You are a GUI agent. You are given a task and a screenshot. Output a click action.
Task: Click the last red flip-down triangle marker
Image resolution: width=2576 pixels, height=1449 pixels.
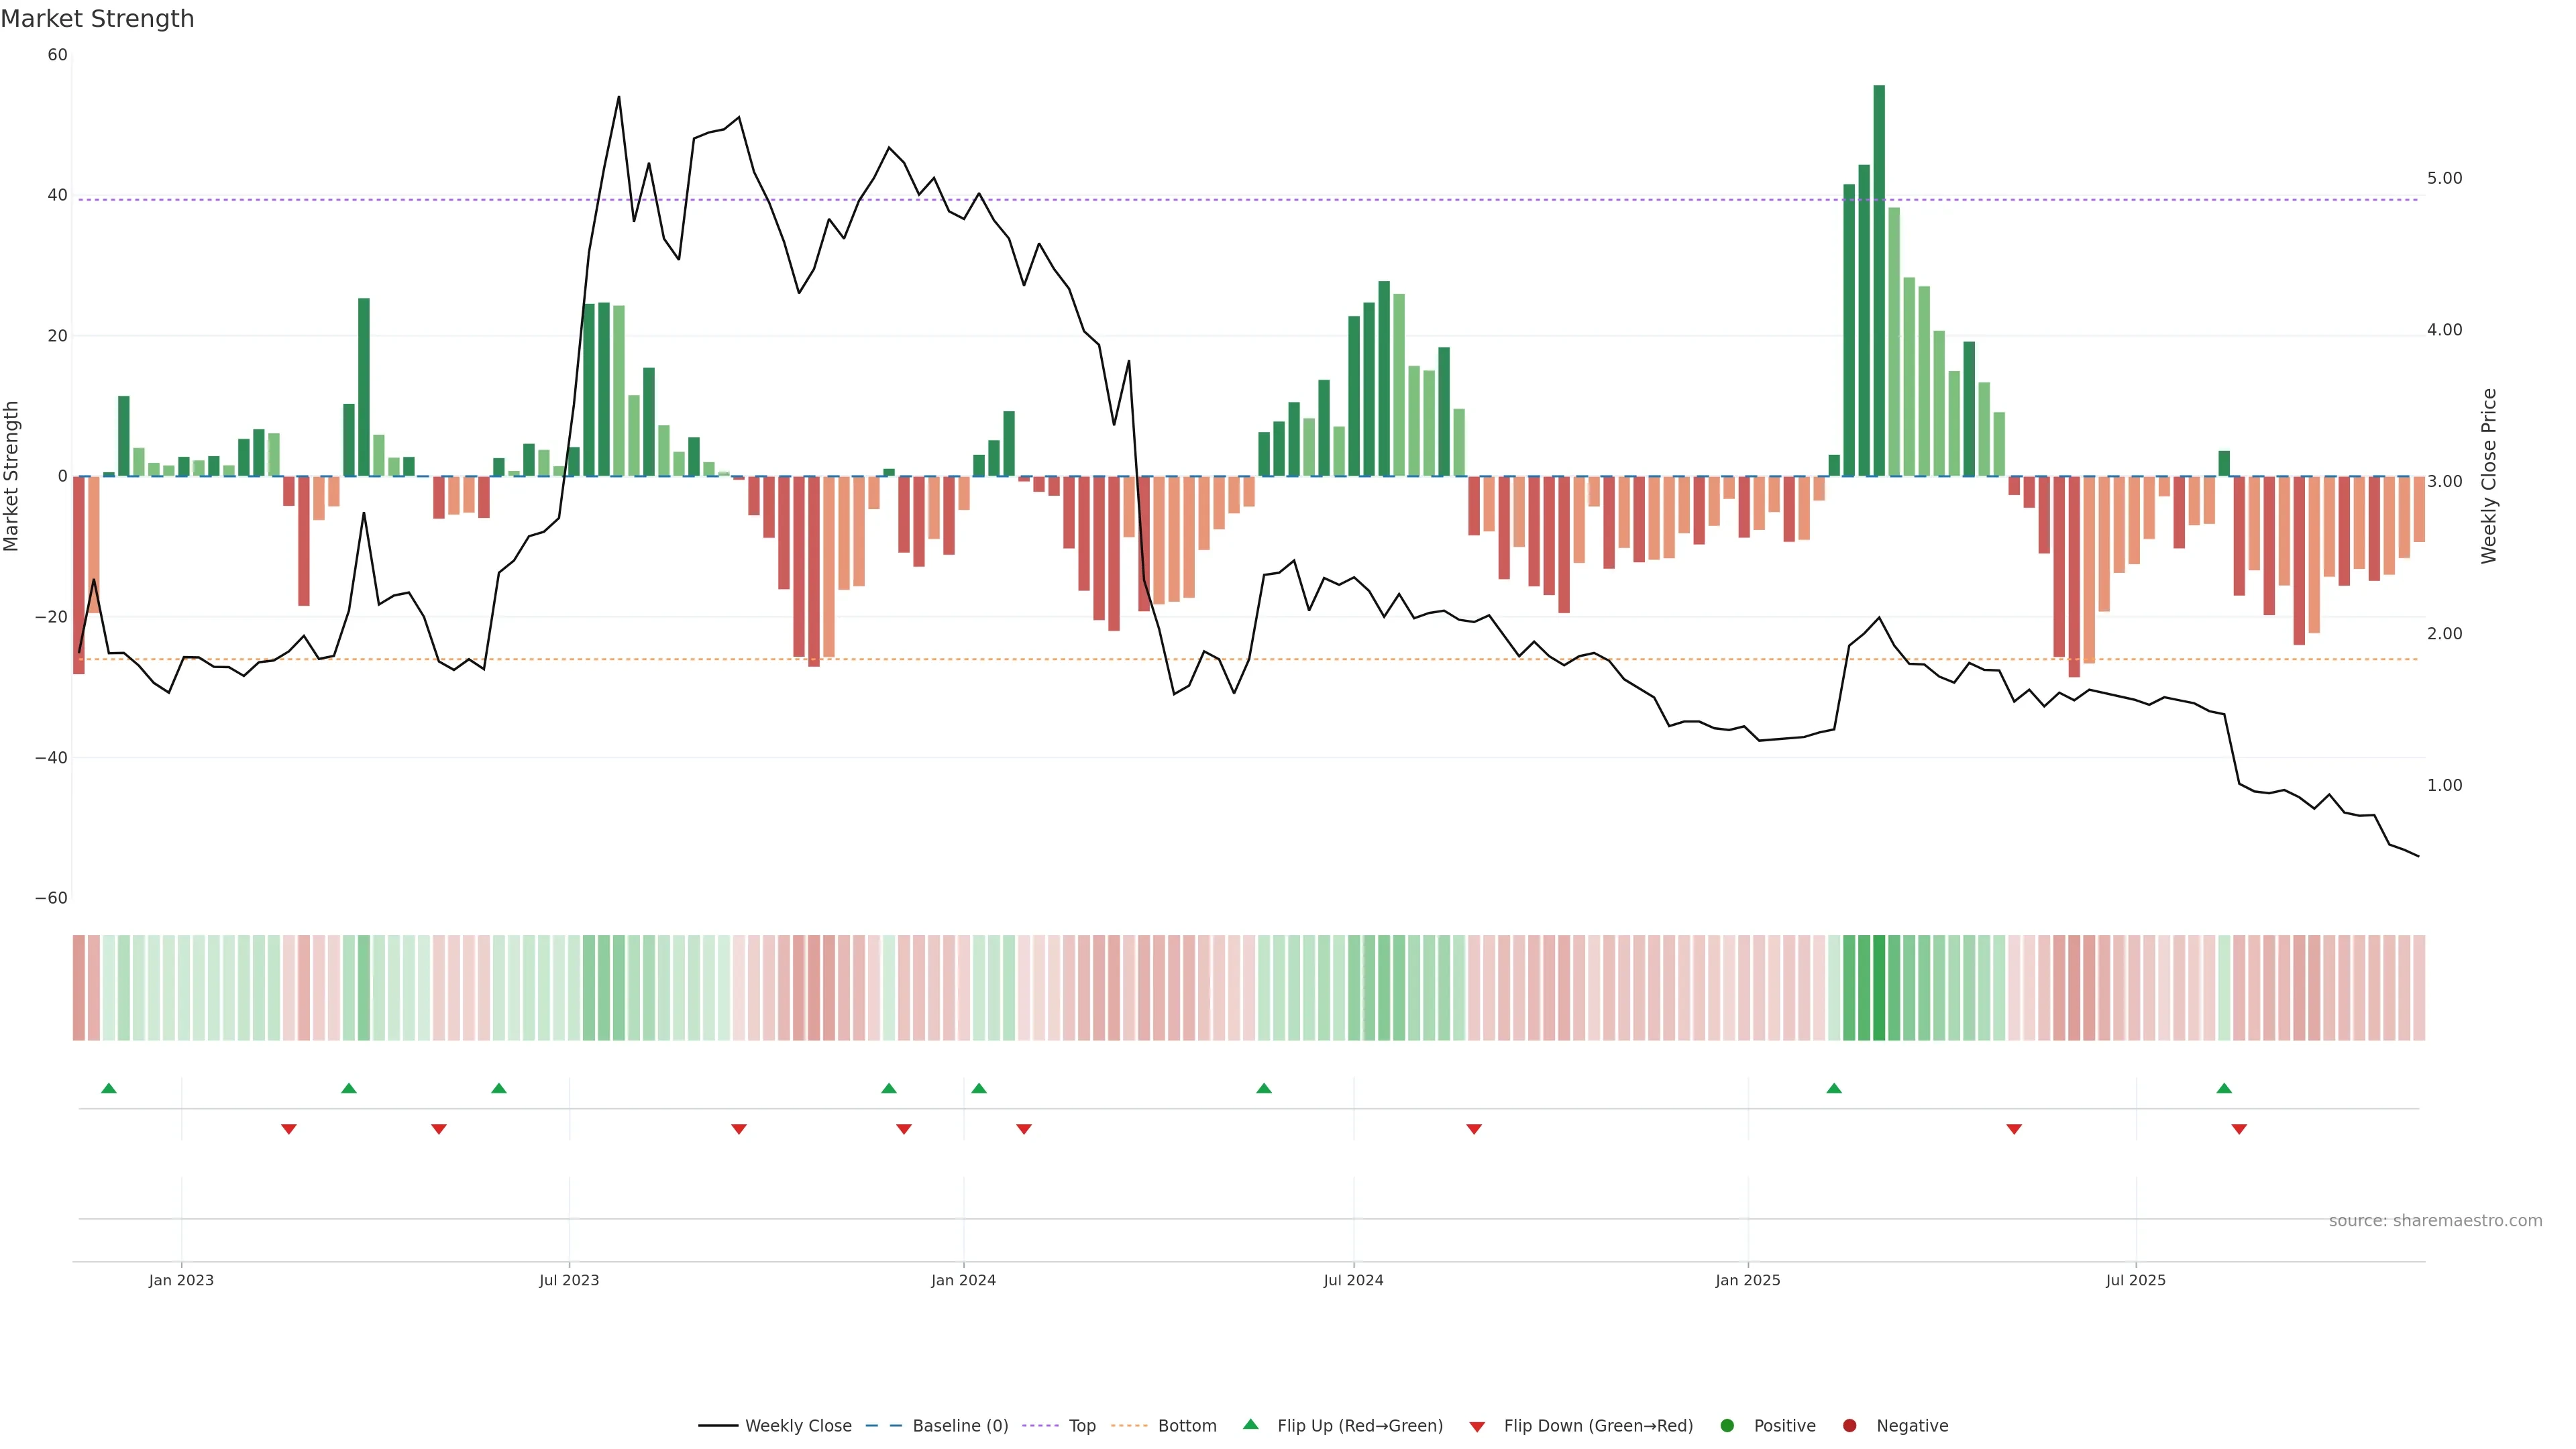[x=2239, y=1129]
